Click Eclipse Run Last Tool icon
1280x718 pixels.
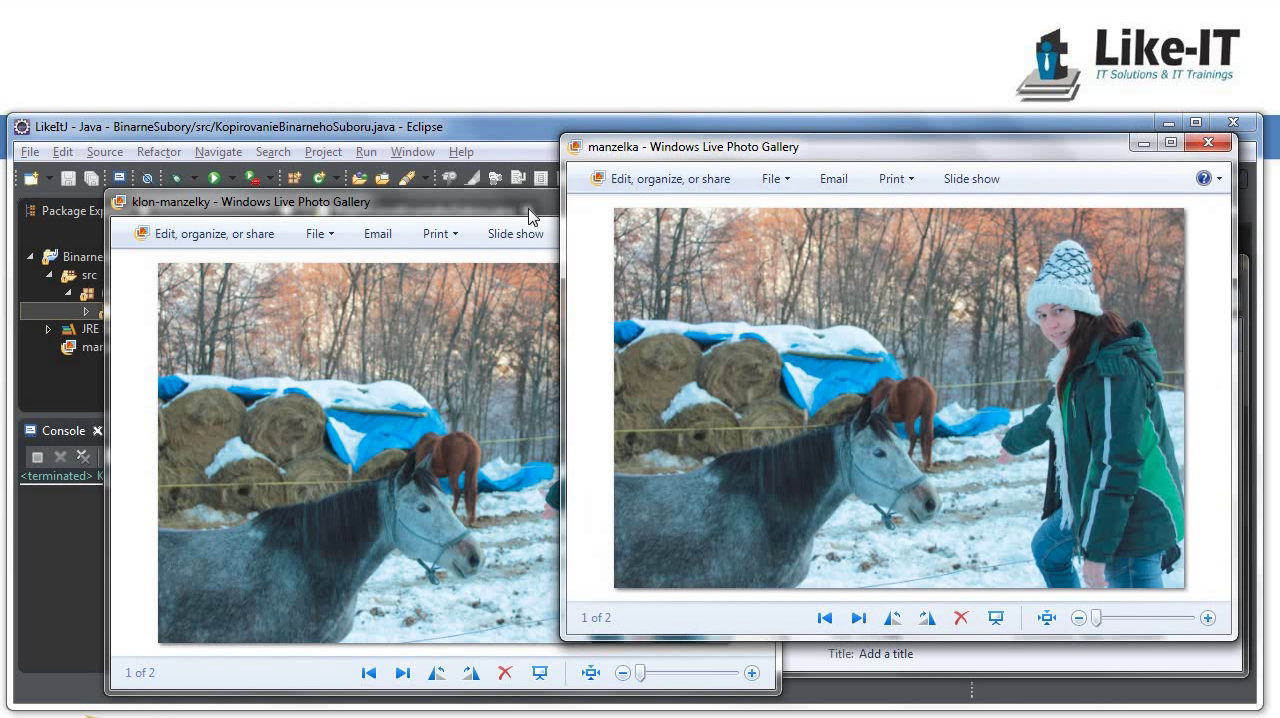[253, 178]
